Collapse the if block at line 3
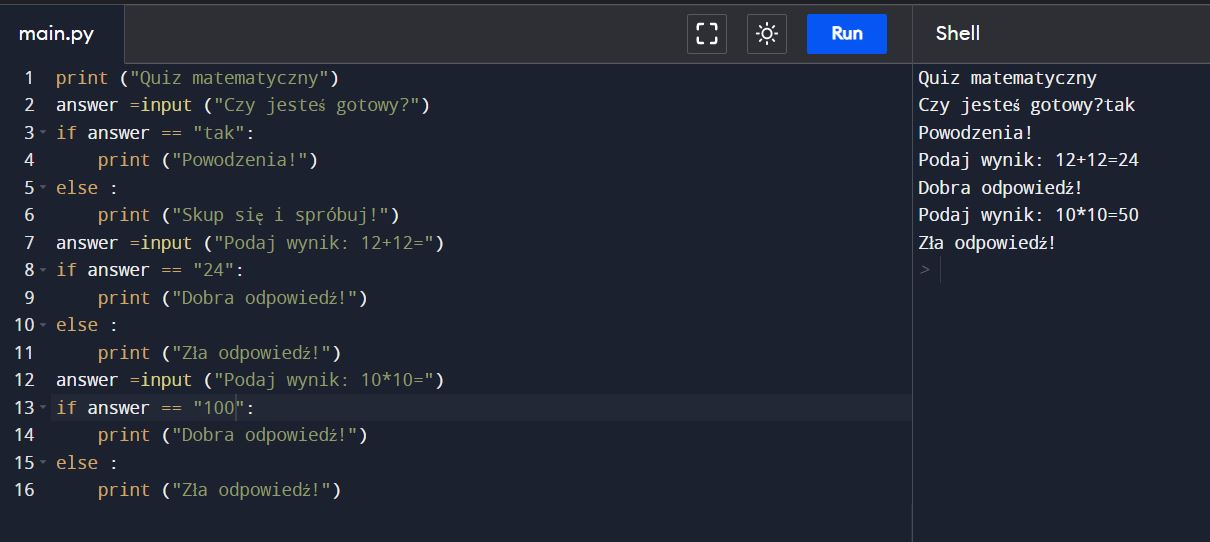1210x542 pixels. 43,133
